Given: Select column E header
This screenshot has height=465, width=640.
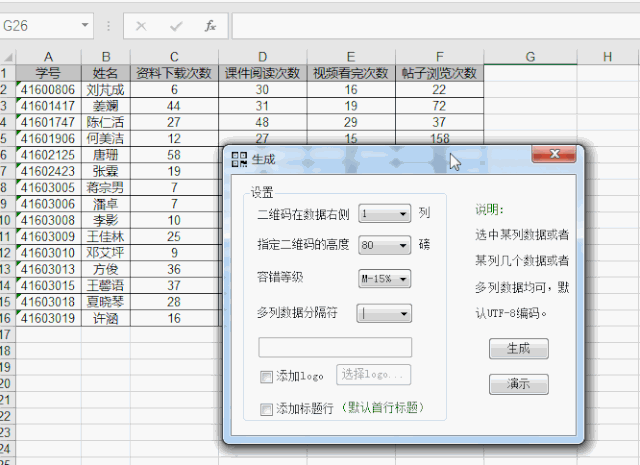Looking at the screenshot, I should (351, 57).
